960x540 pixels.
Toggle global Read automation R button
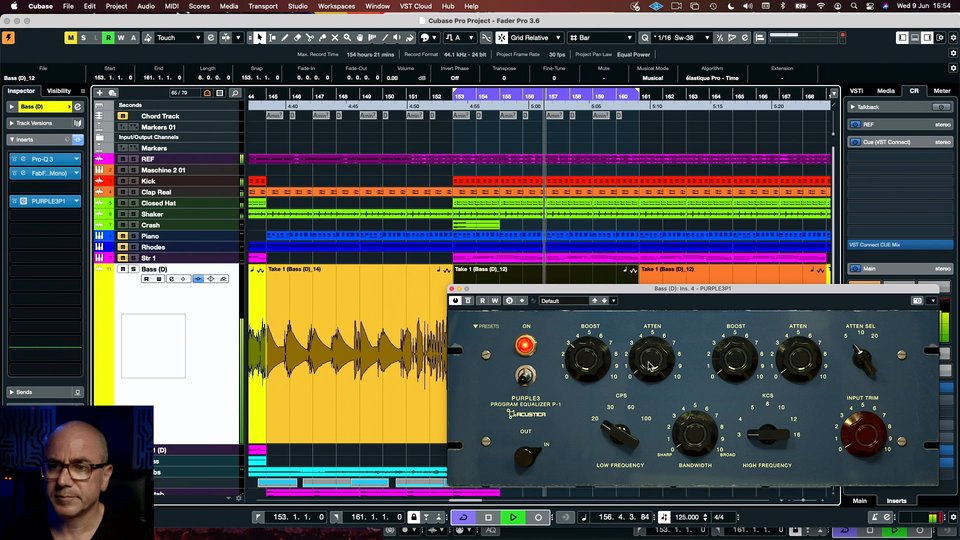click(x=108, y=38)
